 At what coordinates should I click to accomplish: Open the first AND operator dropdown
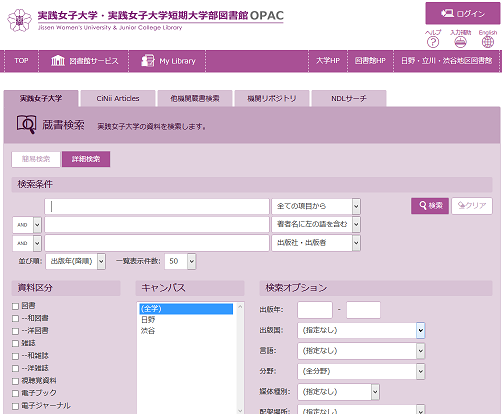(27, 225)
